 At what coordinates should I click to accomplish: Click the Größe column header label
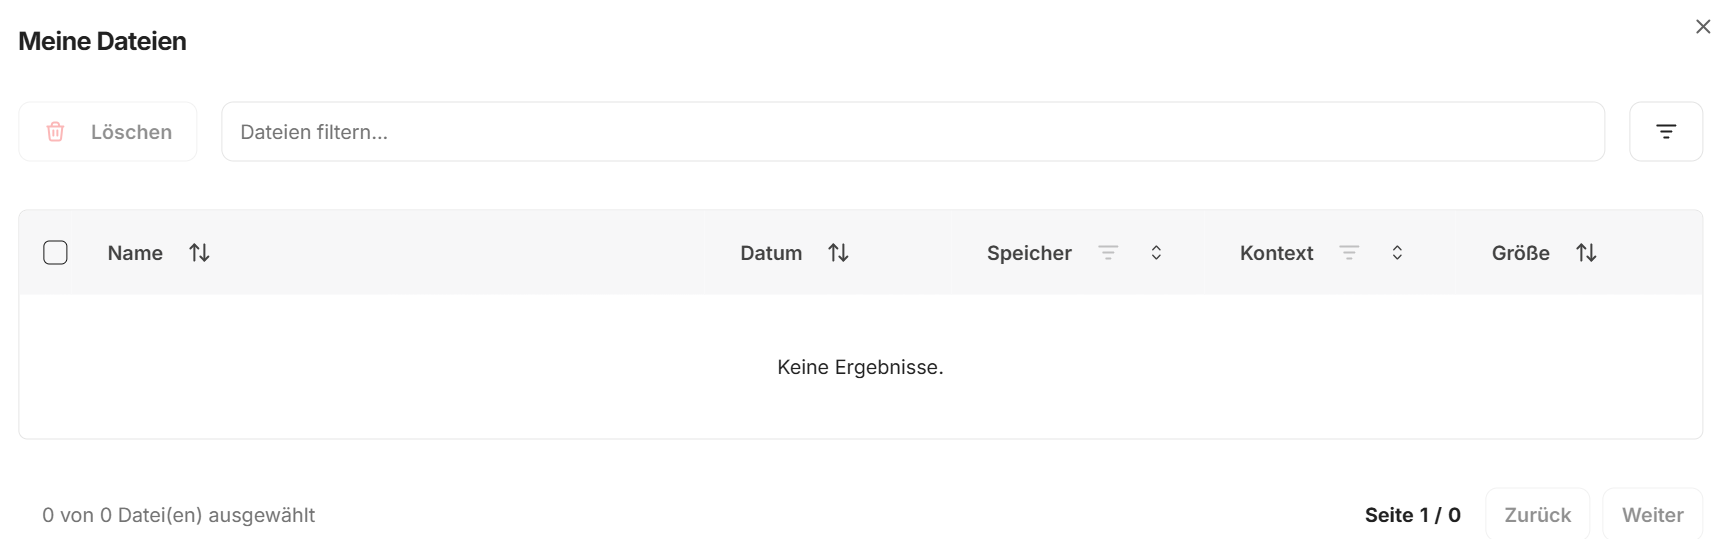[x=1520, y=253]
